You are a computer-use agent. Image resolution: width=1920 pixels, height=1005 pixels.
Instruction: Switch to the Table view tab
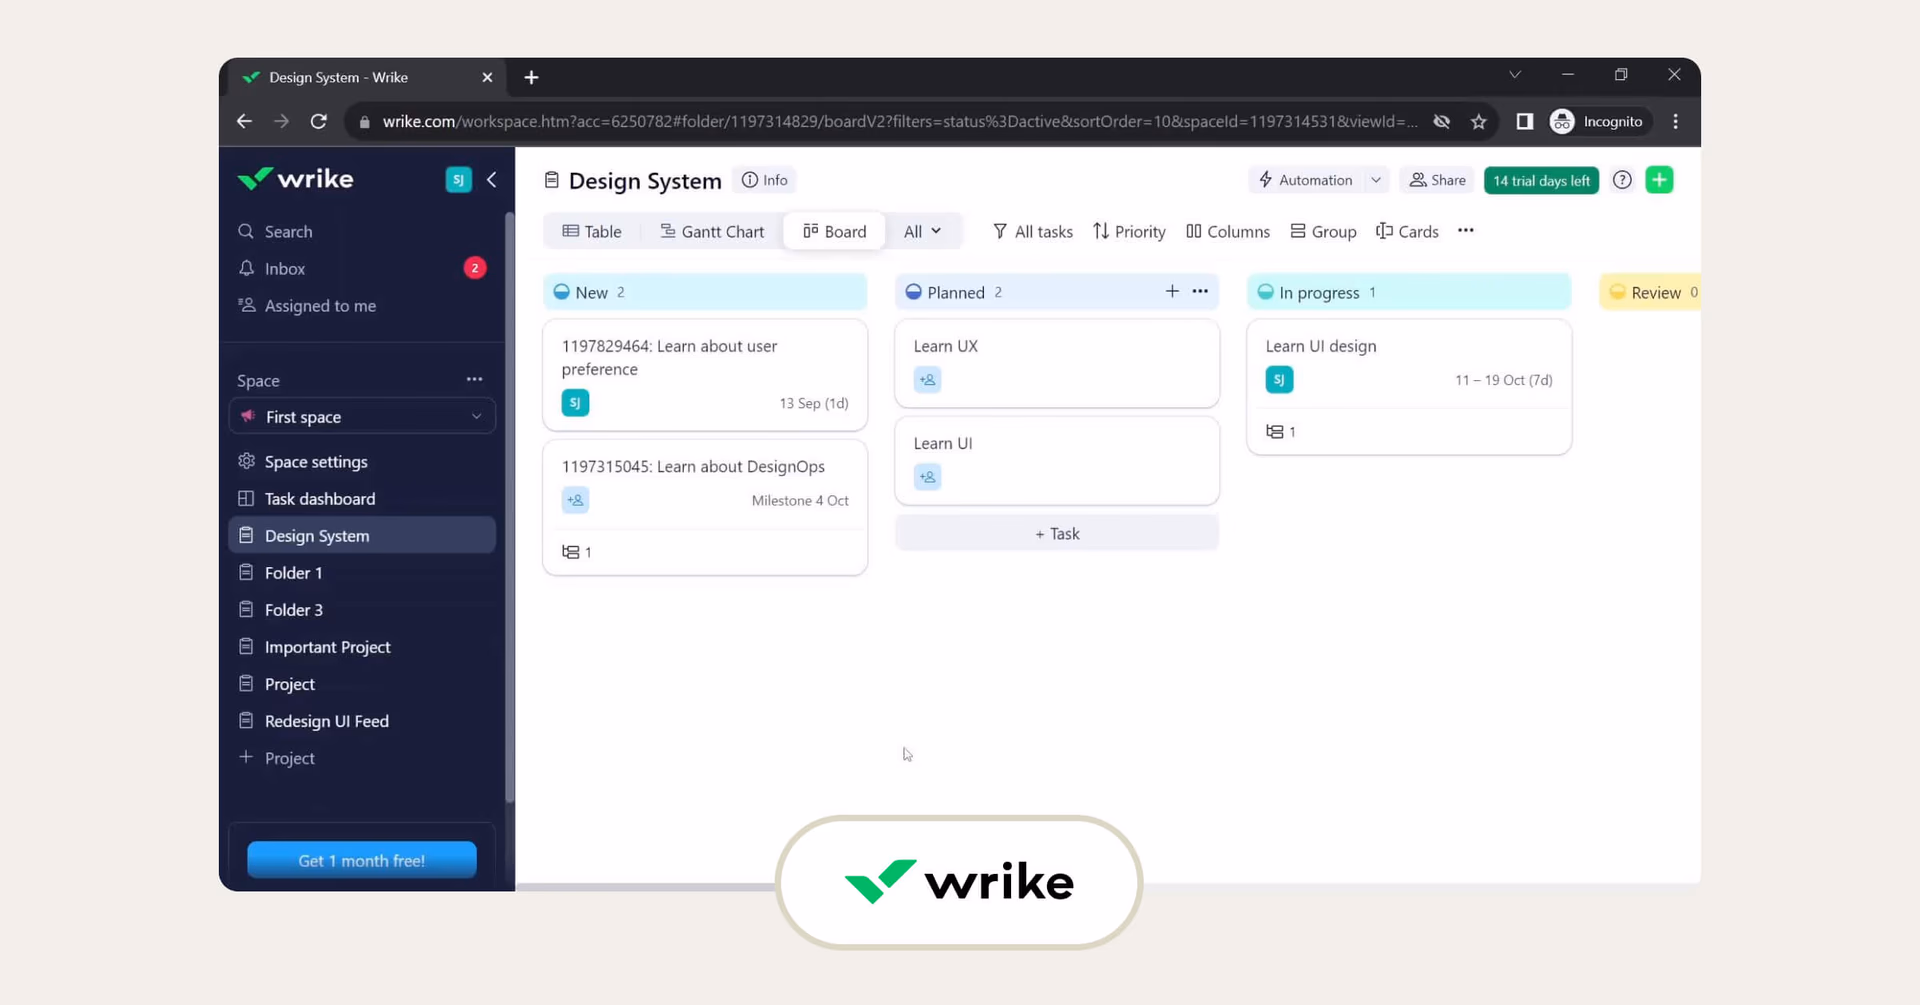592,231
